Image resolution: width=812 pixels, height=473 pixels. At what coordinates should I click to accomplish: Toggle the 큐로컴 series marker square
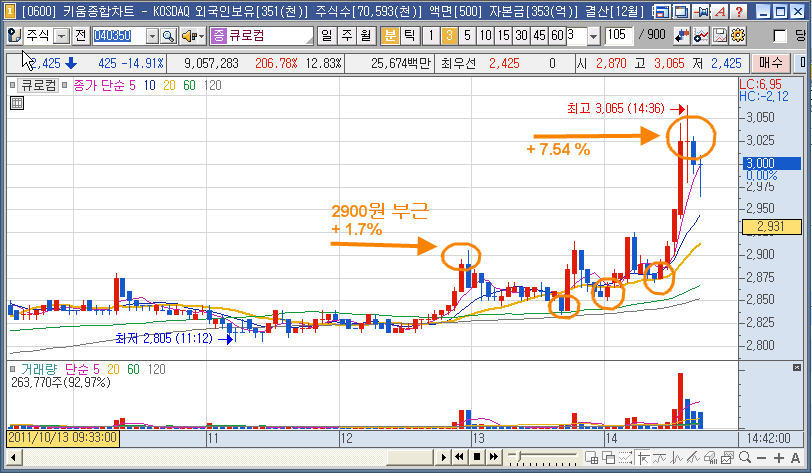(x=12, y=85)
